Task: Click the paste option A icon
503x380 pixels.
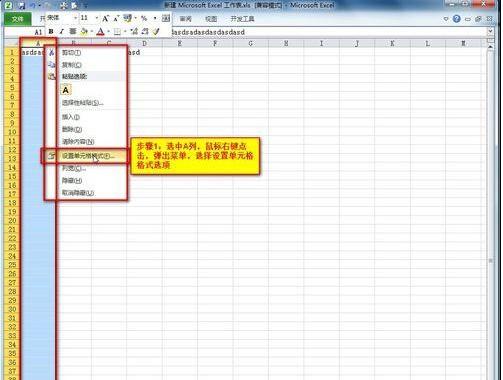Action: tap(66, 90)
